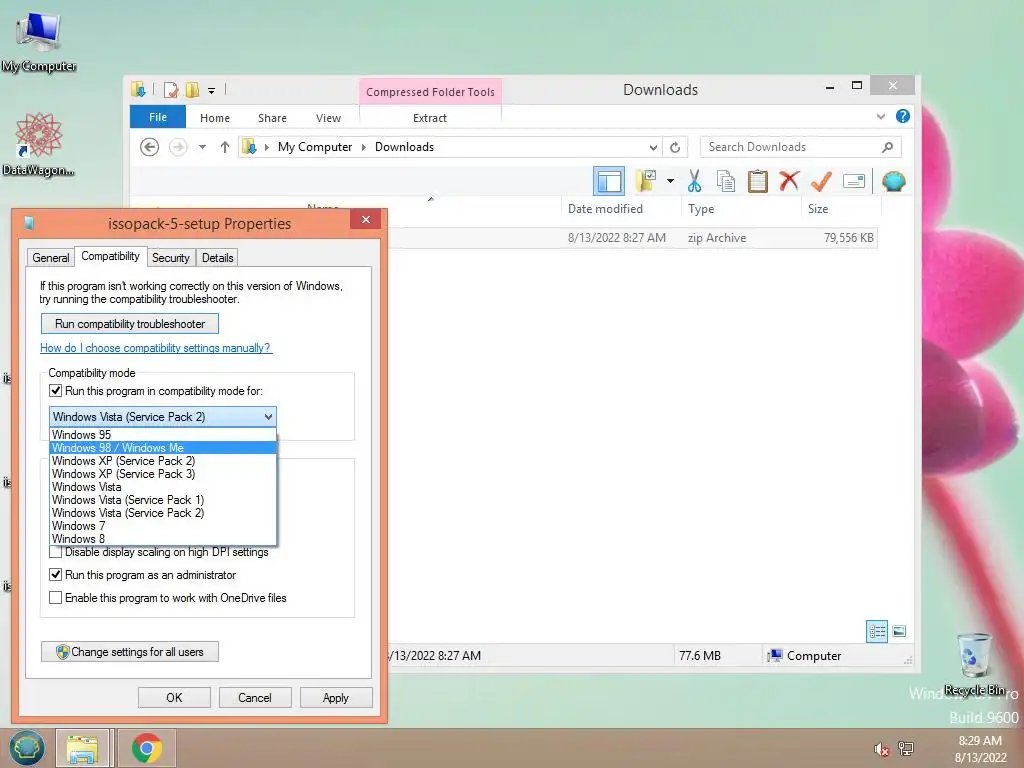Image resolution: width=1024 pixels, height=768 pixels.
Task: Open the Home ribbon tab
Action: [x=215, y=118]
